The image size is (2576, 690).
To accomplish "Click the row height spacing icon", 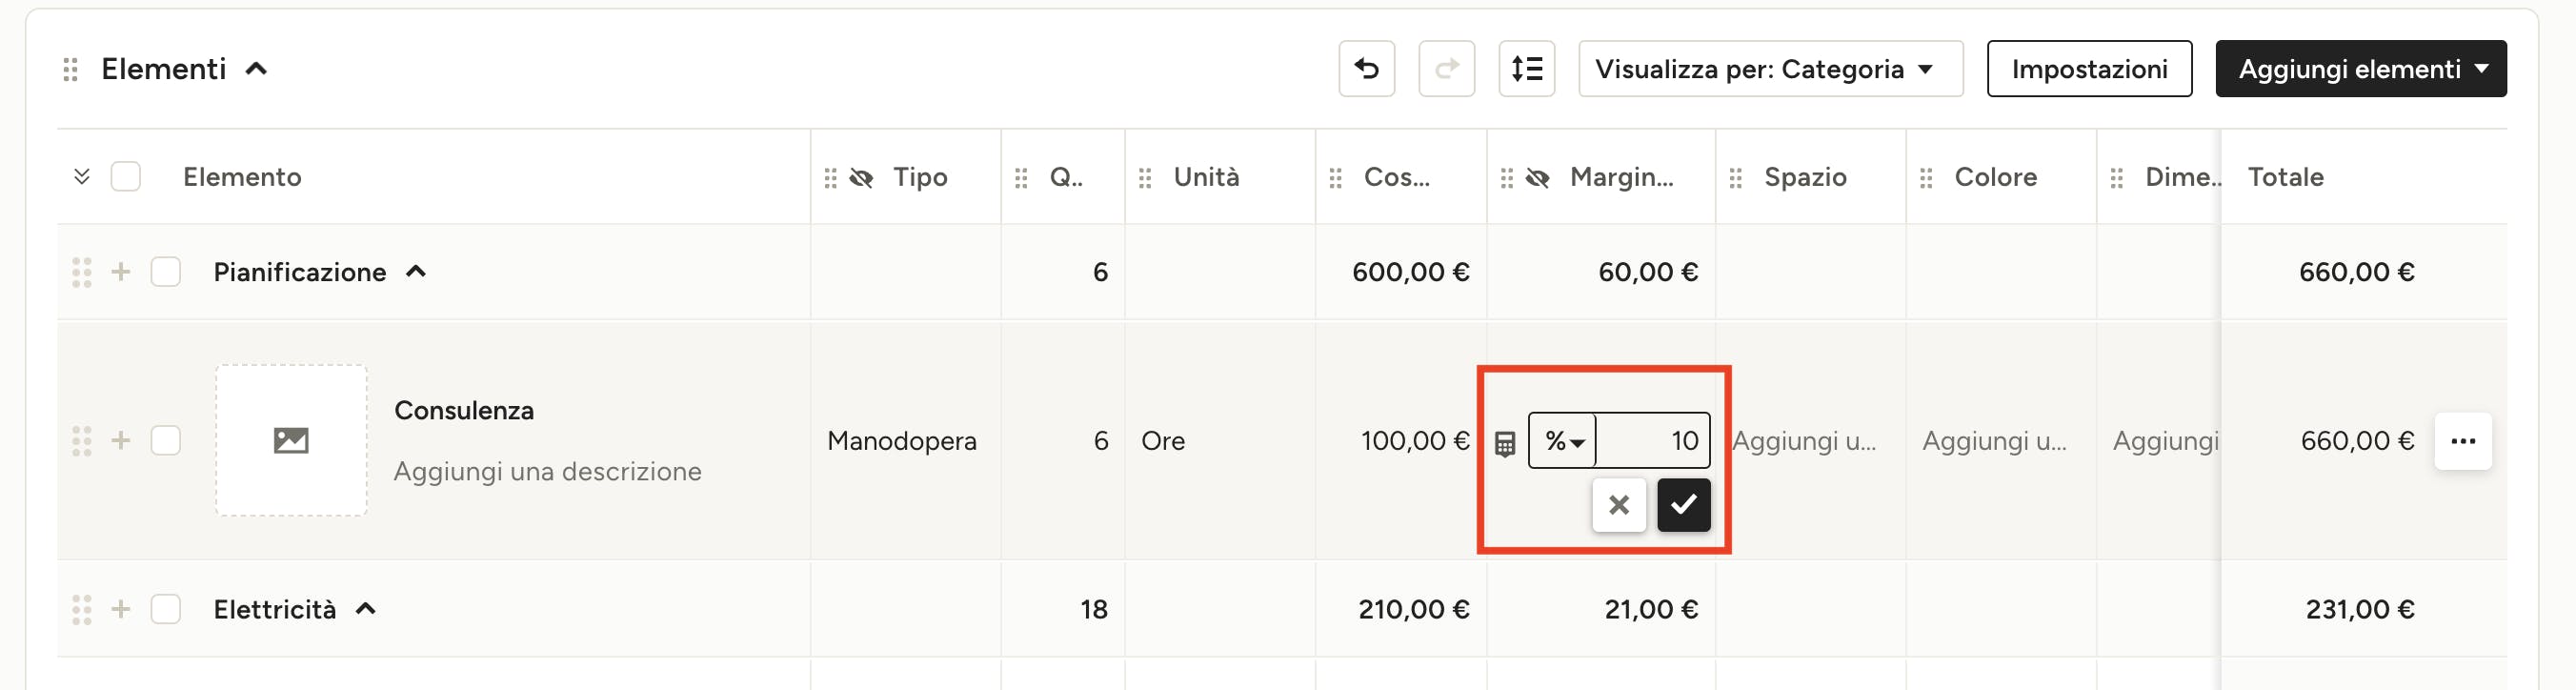I will [1526, 69].
